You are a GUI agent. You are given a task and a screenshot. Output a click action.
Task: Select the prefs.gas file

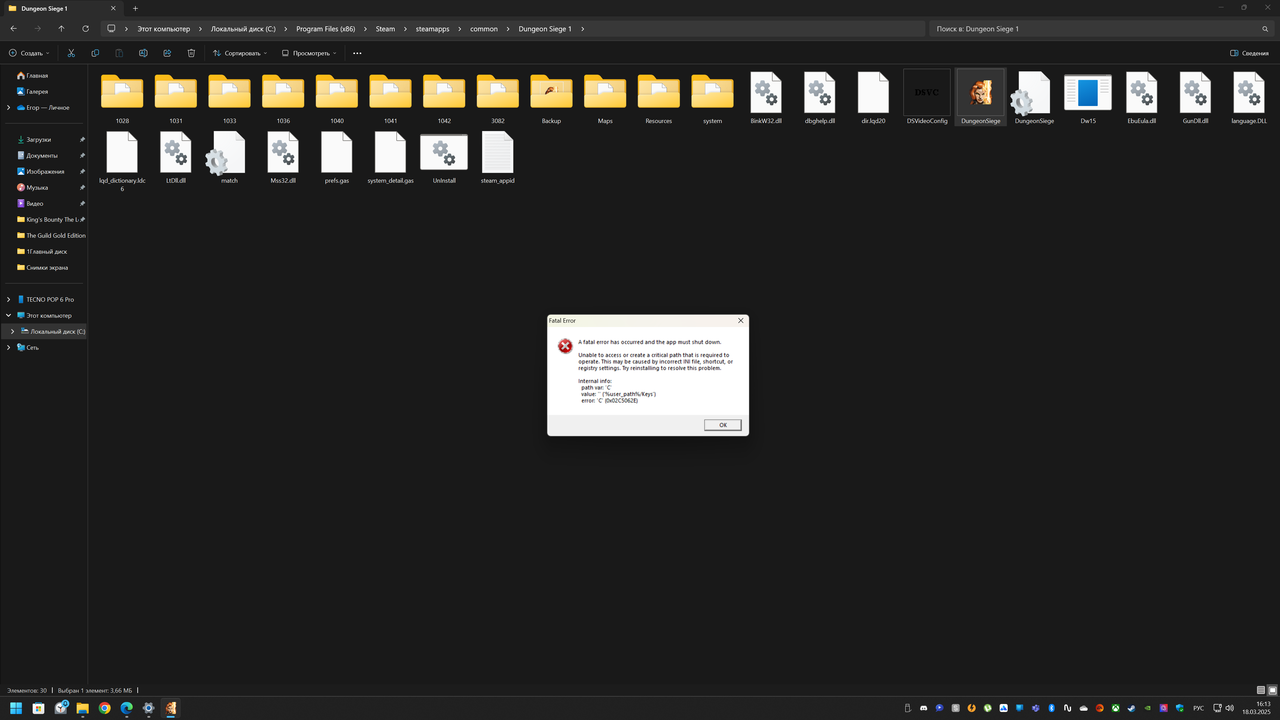click(x=337, y=158)
